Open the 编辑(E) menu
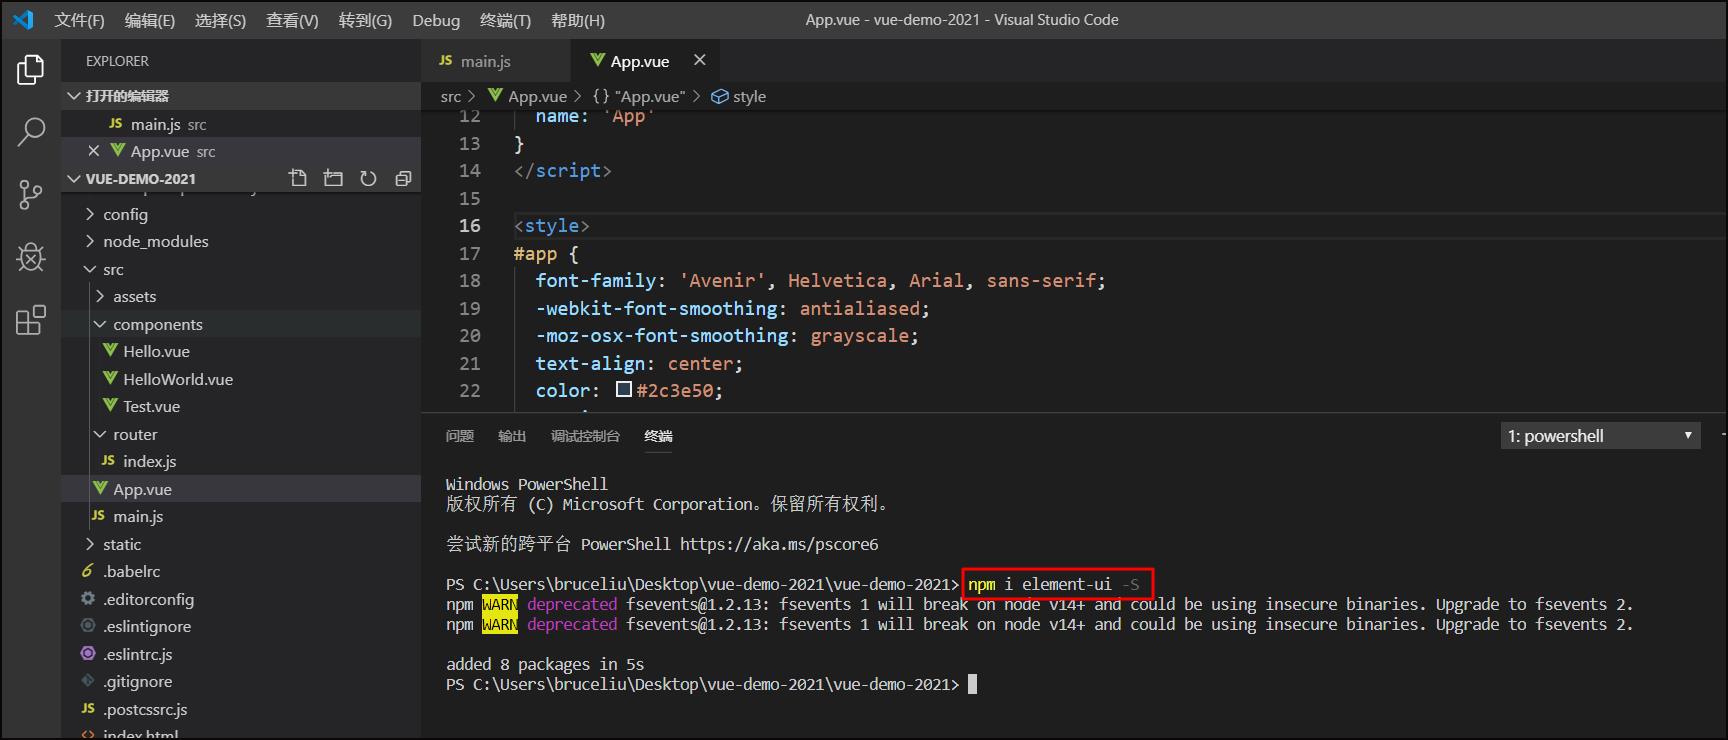Image resolution: width=1728 pixels, height=740 pixels. pyautogui.click(x=150, y=20)
